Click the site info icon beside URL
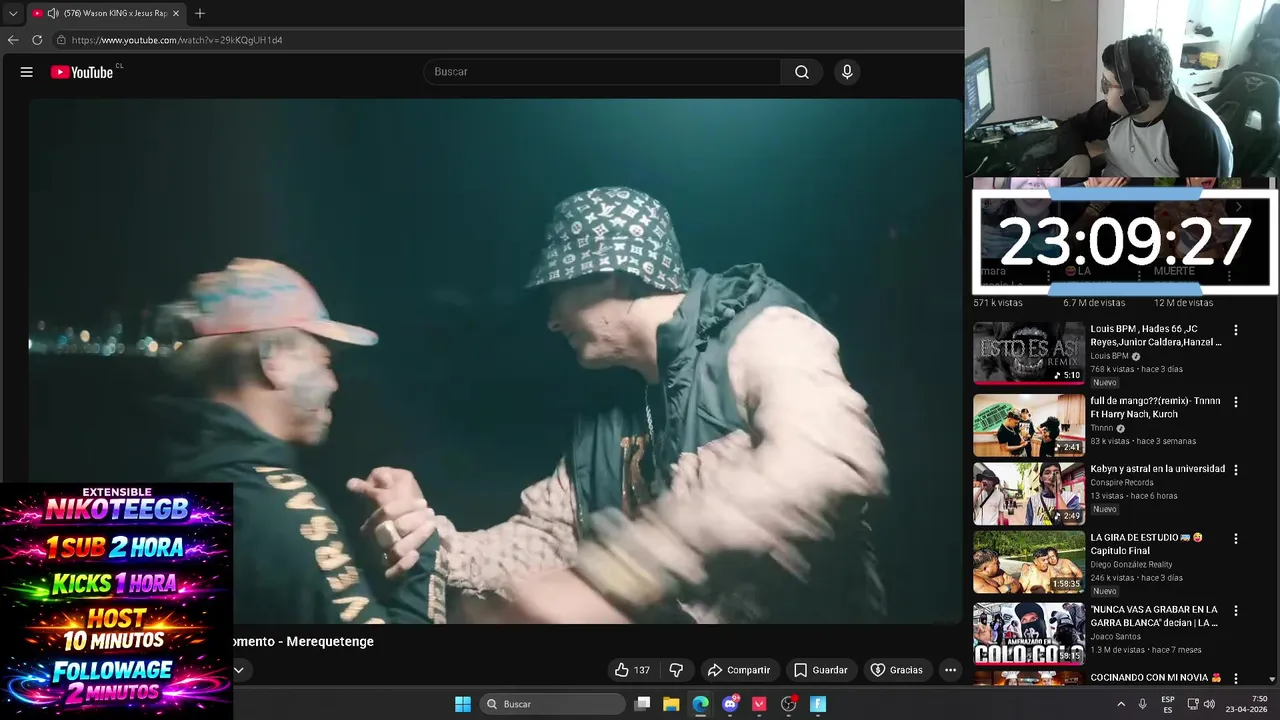Screen dimensions: 1280x720 (61, 40)
